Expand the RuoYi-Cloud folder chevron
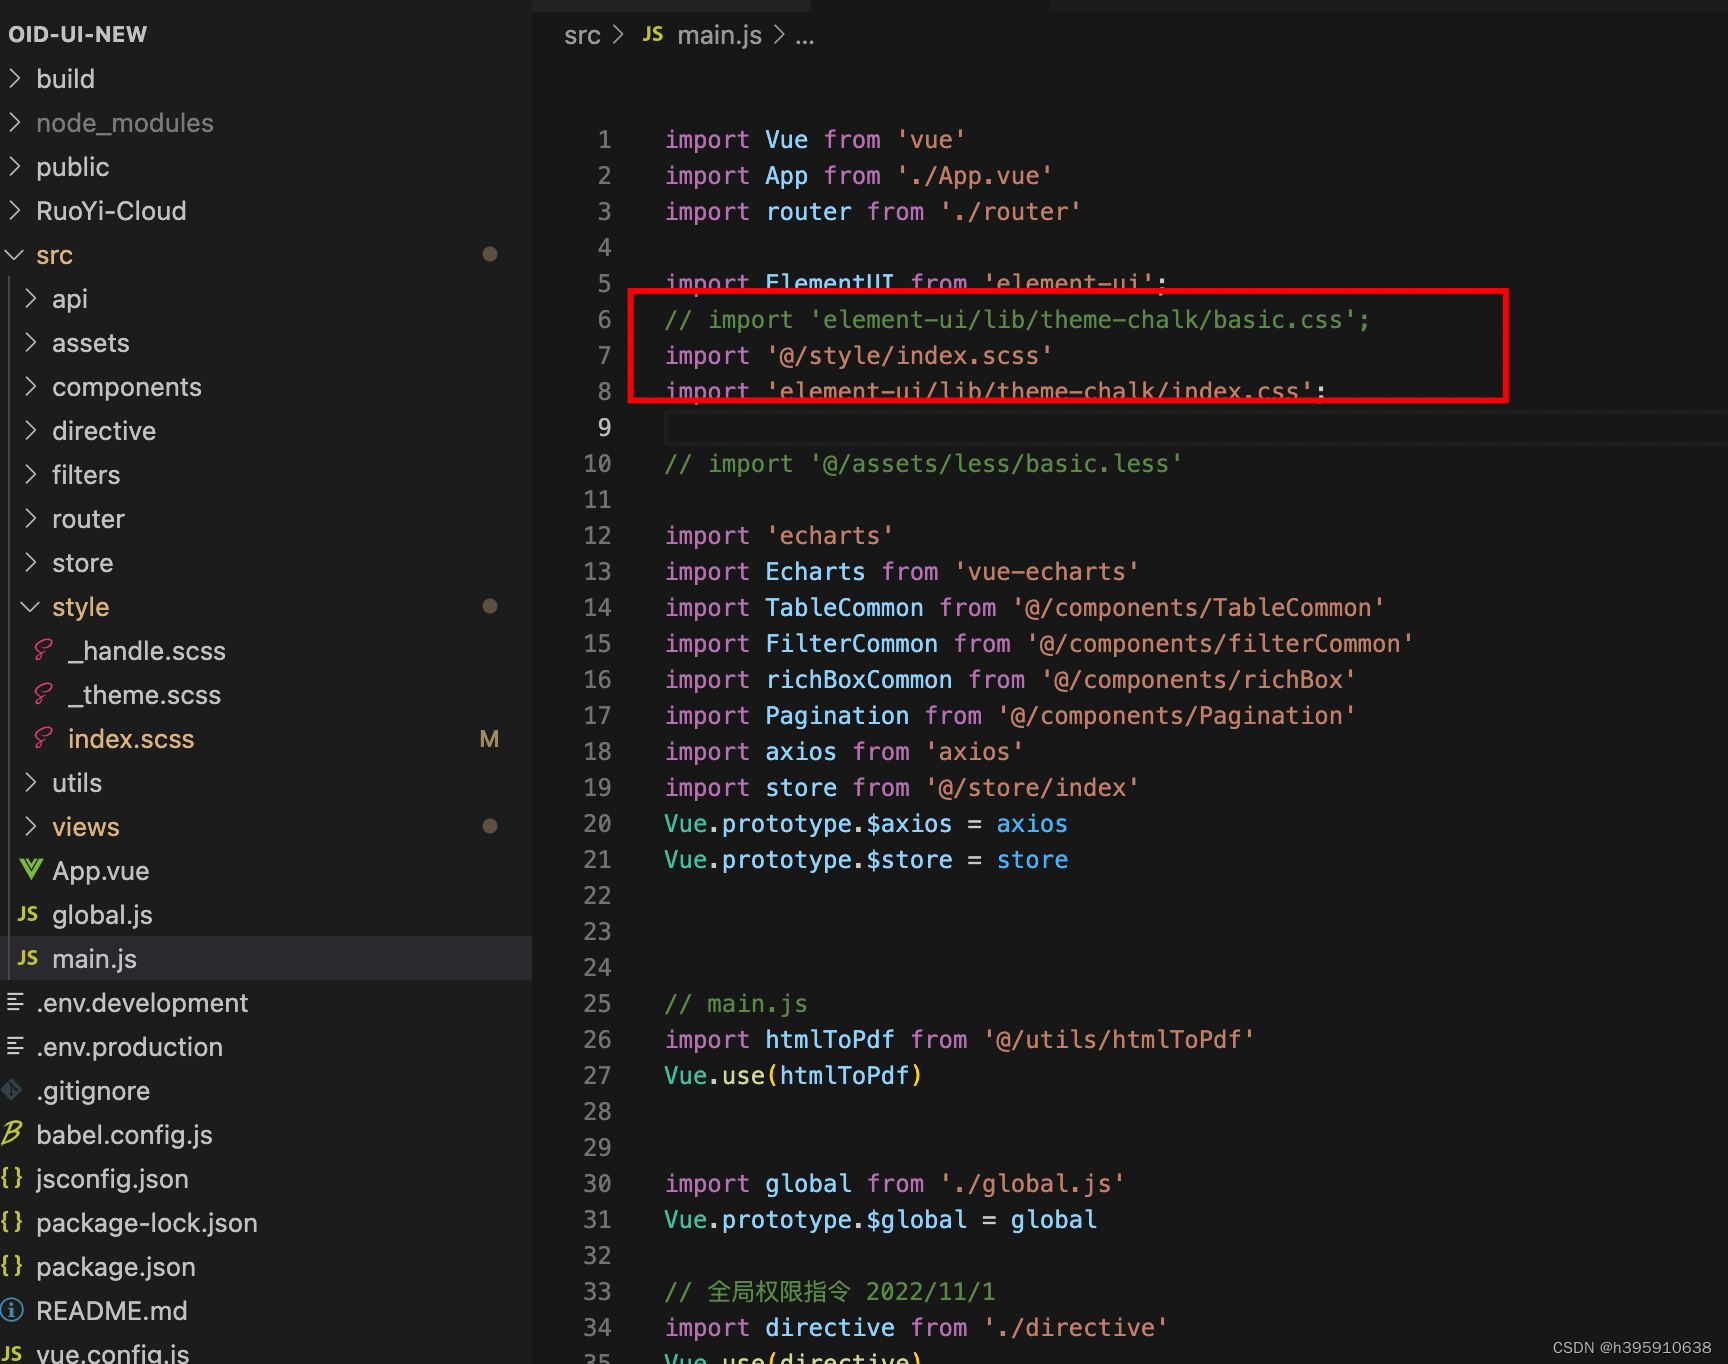The height and width of the screenshot is (1364, 1728). pyautogui.click(x=14, y=210)
